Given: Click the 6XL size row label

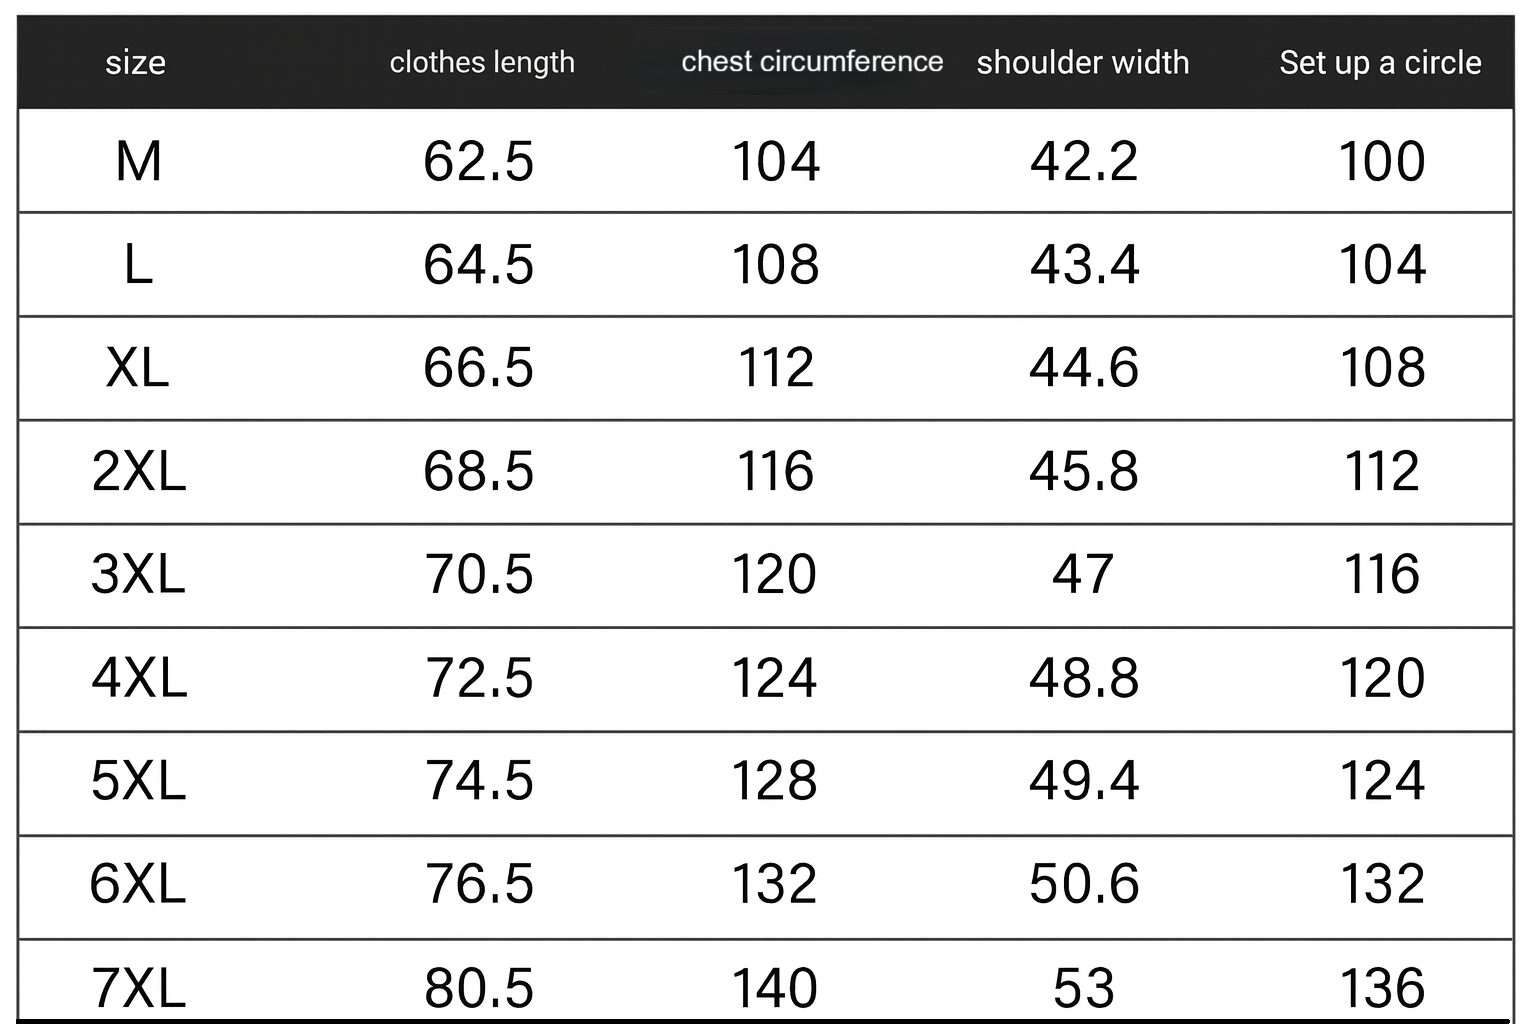Looking at the screenshot, I should tap(138, 884).
